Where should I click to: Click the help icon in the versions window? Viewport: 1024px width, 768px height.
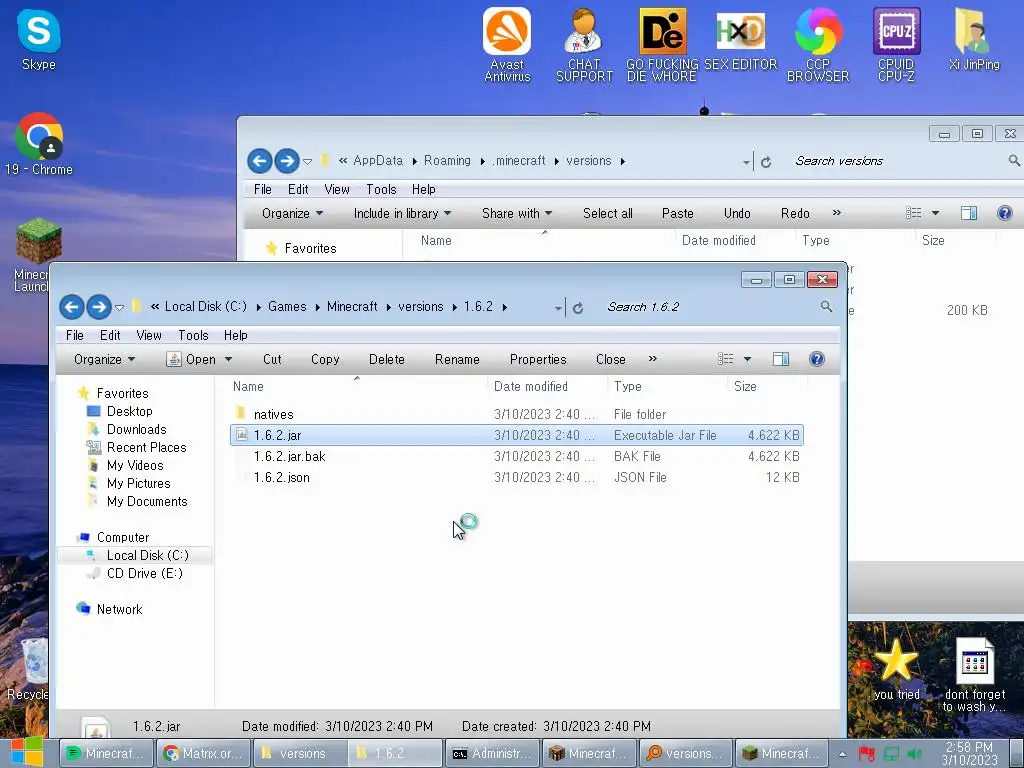coord(1004,213)
